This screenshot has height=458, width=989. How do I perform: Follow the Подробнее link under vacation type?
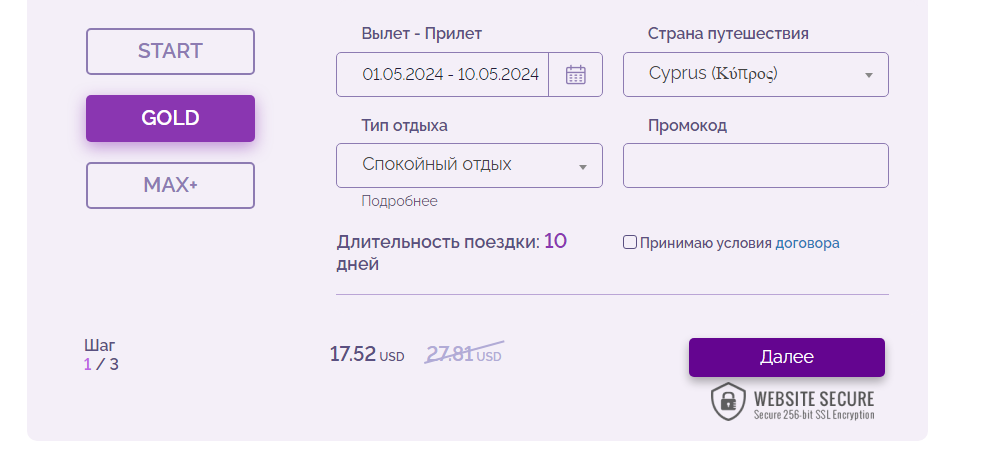coord(399,201)
